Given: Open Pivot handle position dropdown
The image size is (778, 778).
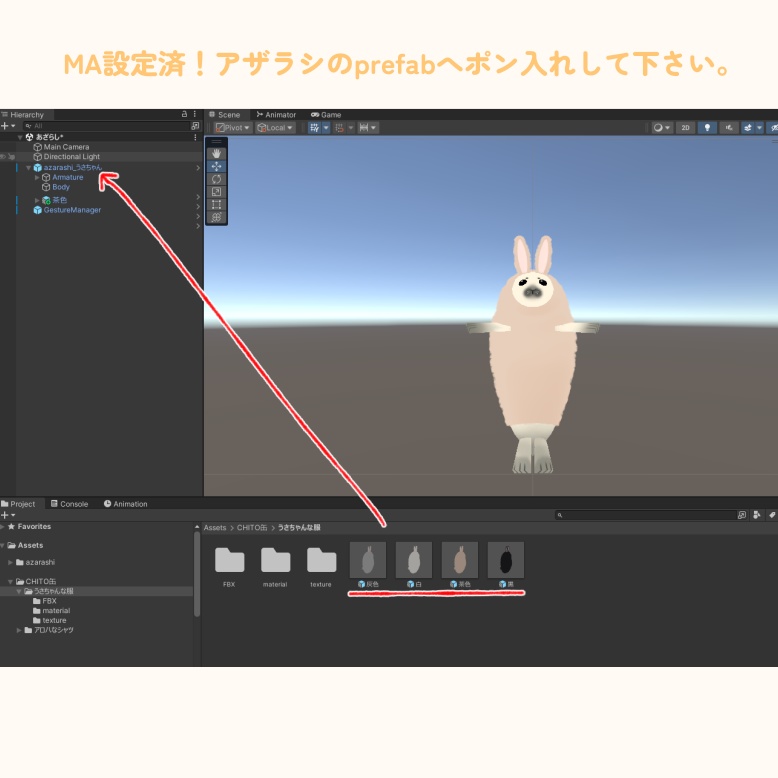Looking at the screenshot, I should coord(233,128).
